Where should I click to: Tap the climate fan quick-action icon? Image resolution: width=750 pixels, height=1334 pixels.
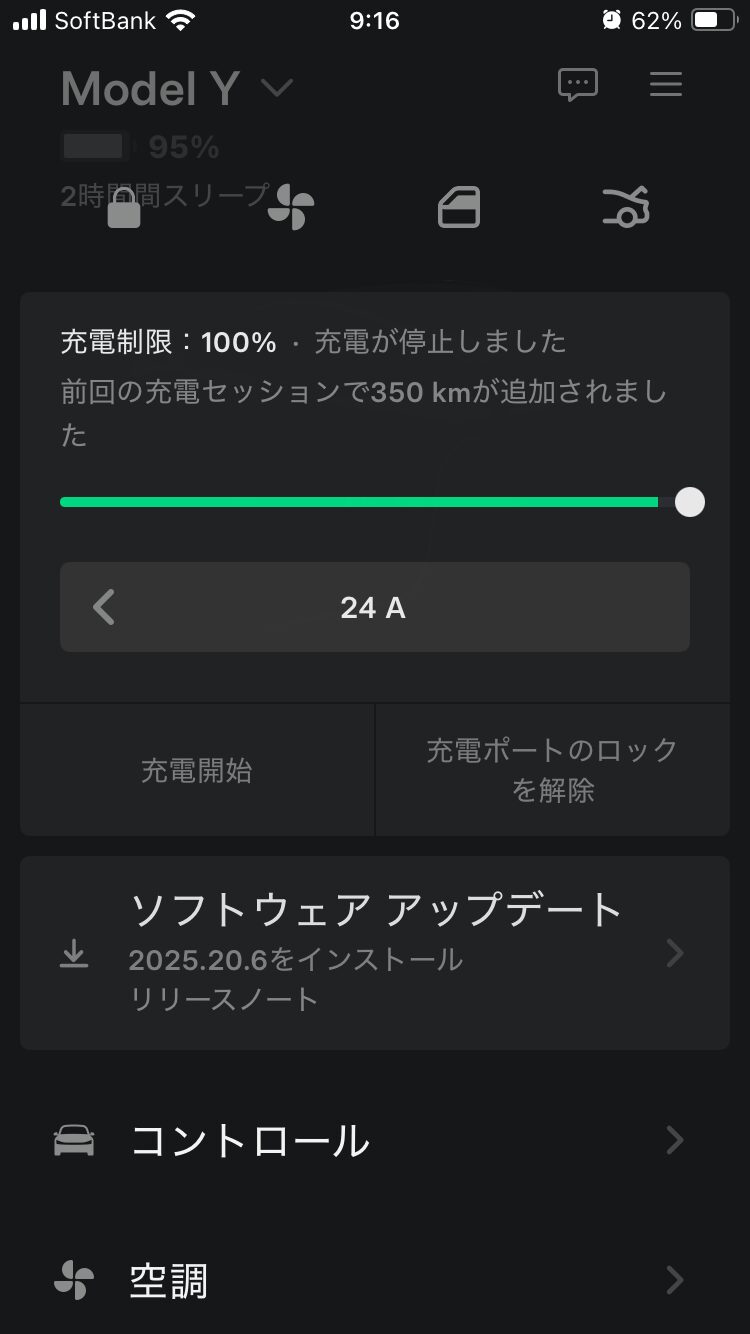tap(291, 208)
